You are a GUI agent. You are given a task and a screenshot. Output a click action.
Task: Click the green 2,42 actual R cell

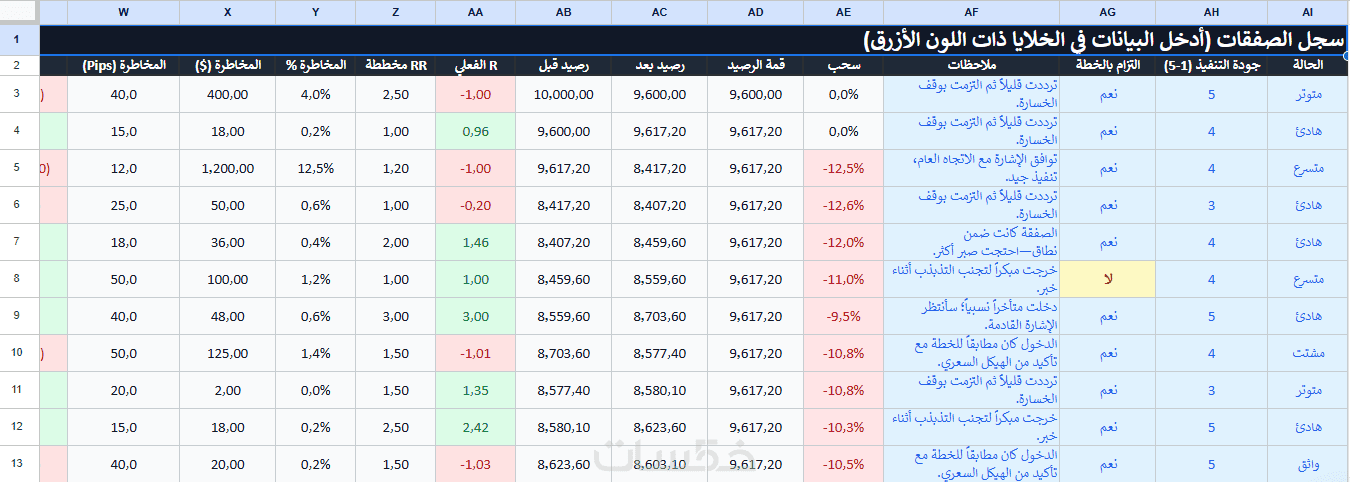pyautogui.click(x=475, y=427)
